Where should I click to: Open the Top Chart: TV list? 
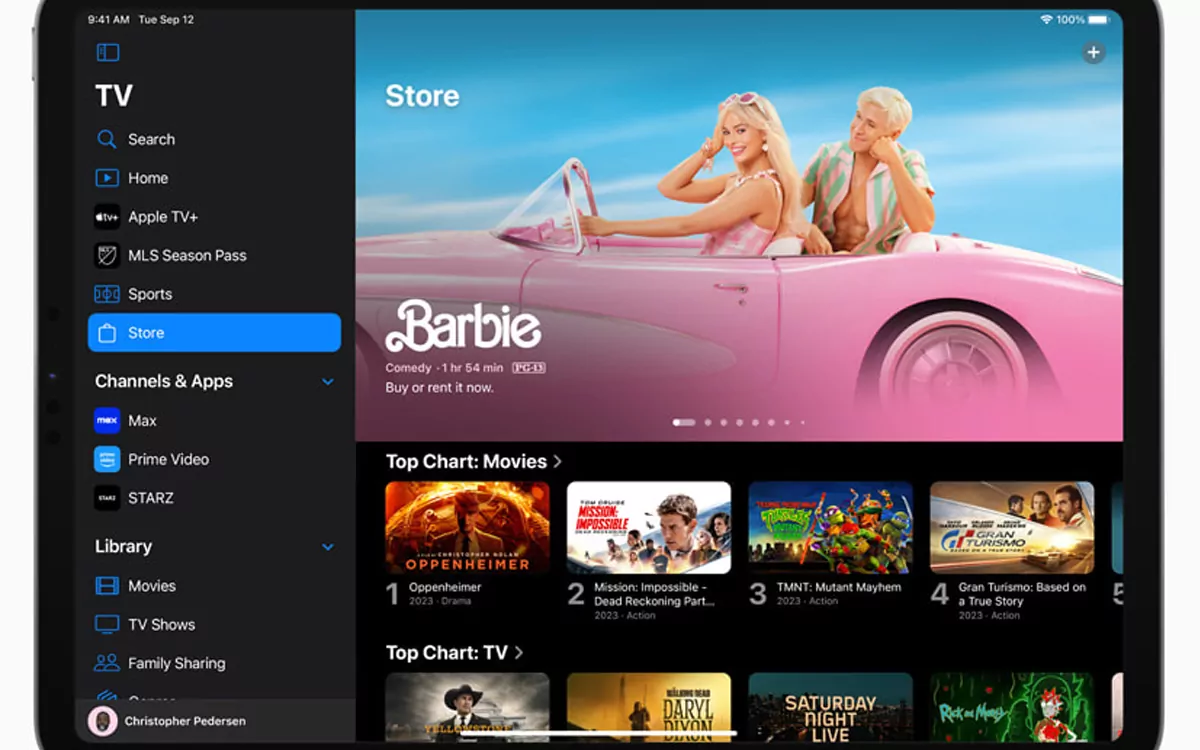(x=455, y=652)
